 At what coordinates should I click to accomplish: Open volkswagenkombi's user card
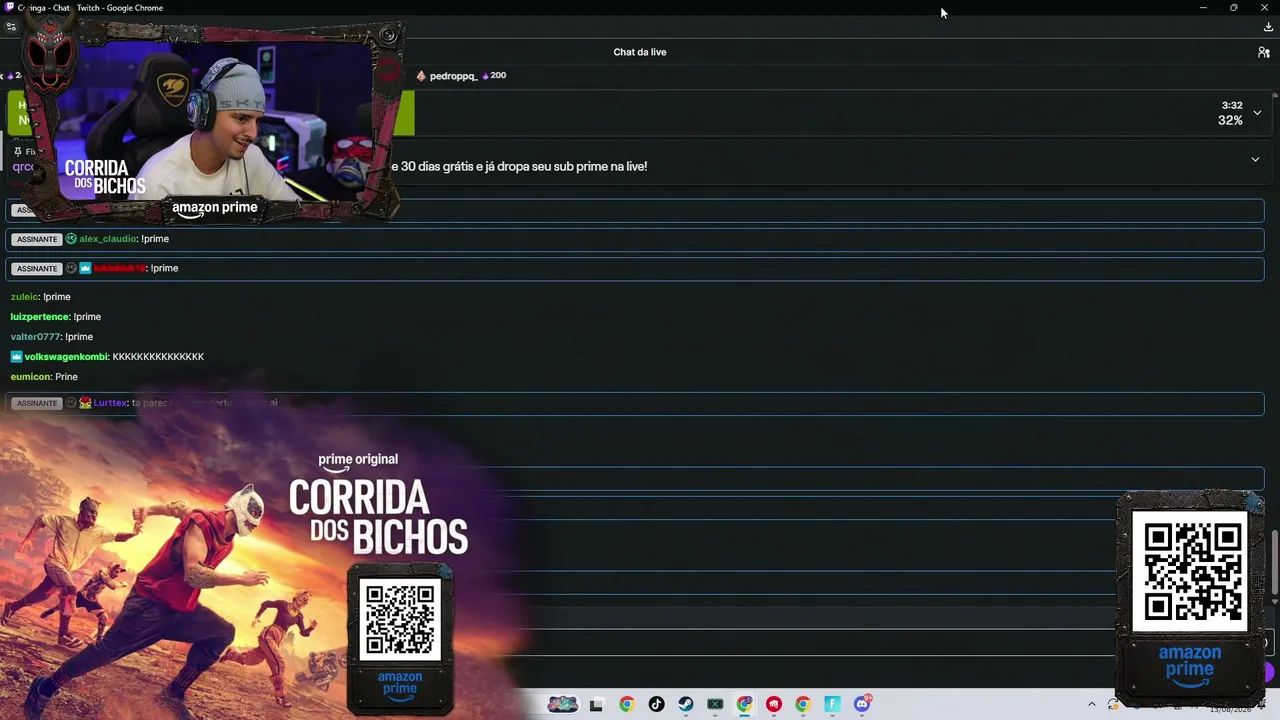click(67, 357)
